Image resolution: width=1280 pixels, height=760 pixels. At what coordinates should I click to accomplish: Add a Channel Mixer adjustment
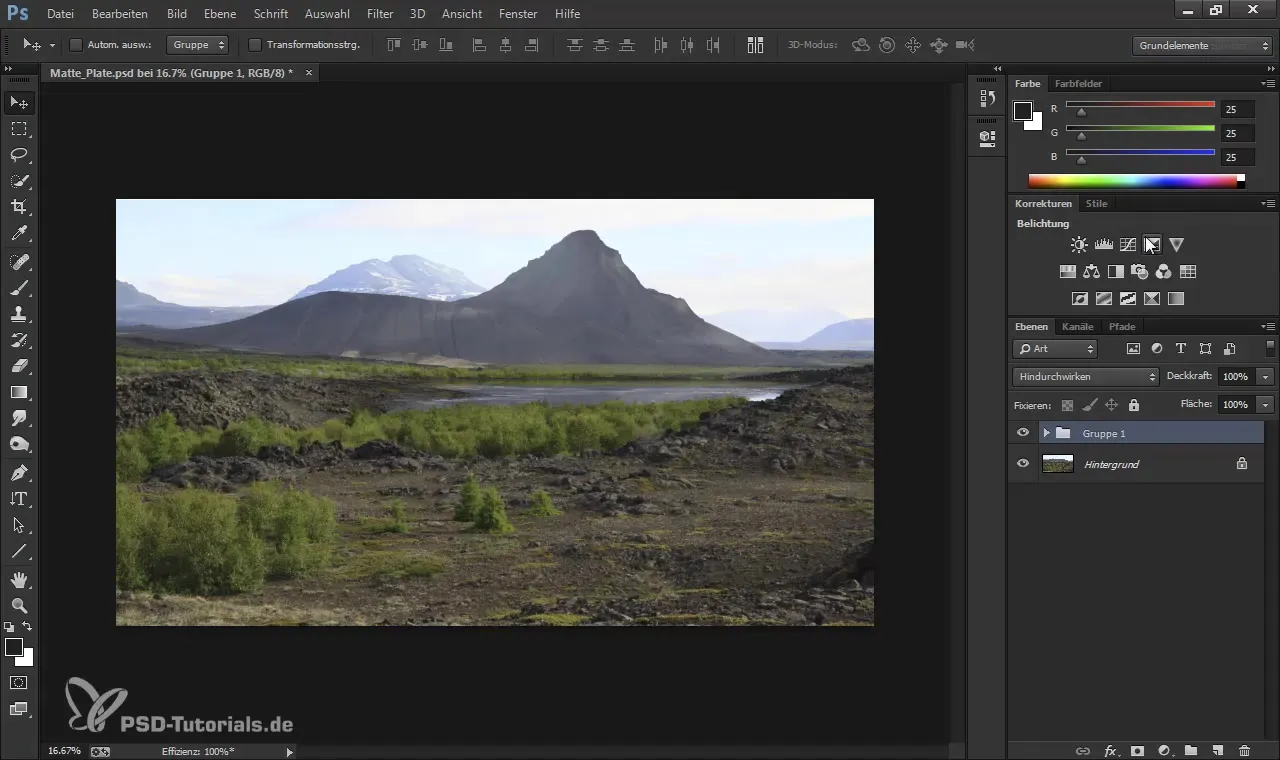(1164, 271)
